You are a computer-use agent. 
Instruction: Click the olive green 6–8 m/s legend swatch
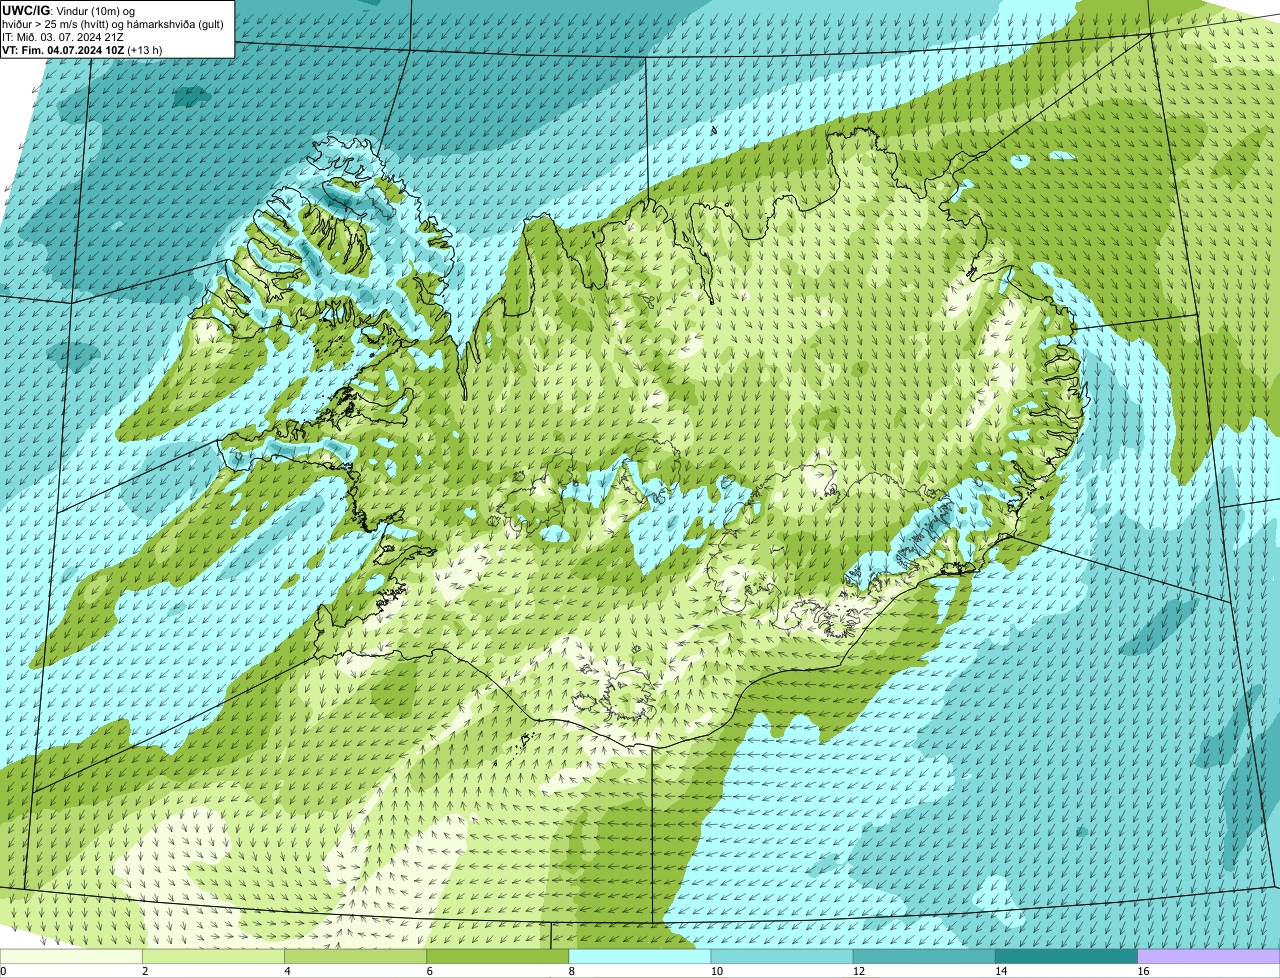497,956
